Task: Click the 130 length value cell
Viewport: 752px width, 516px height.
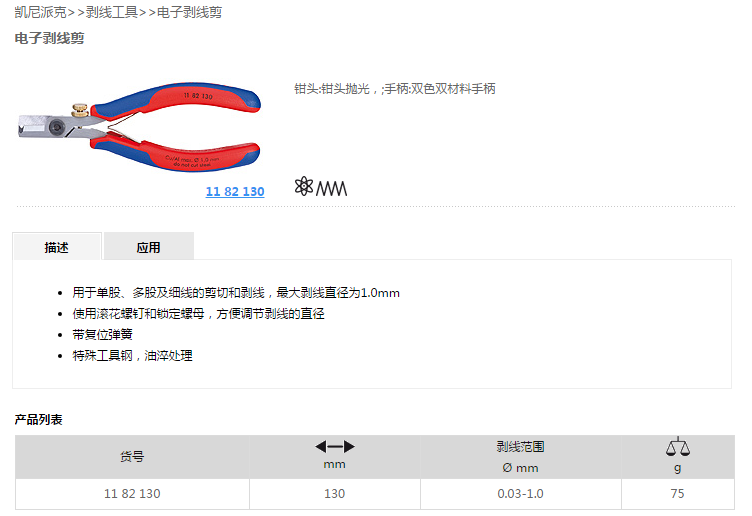Action: (335, 493)
